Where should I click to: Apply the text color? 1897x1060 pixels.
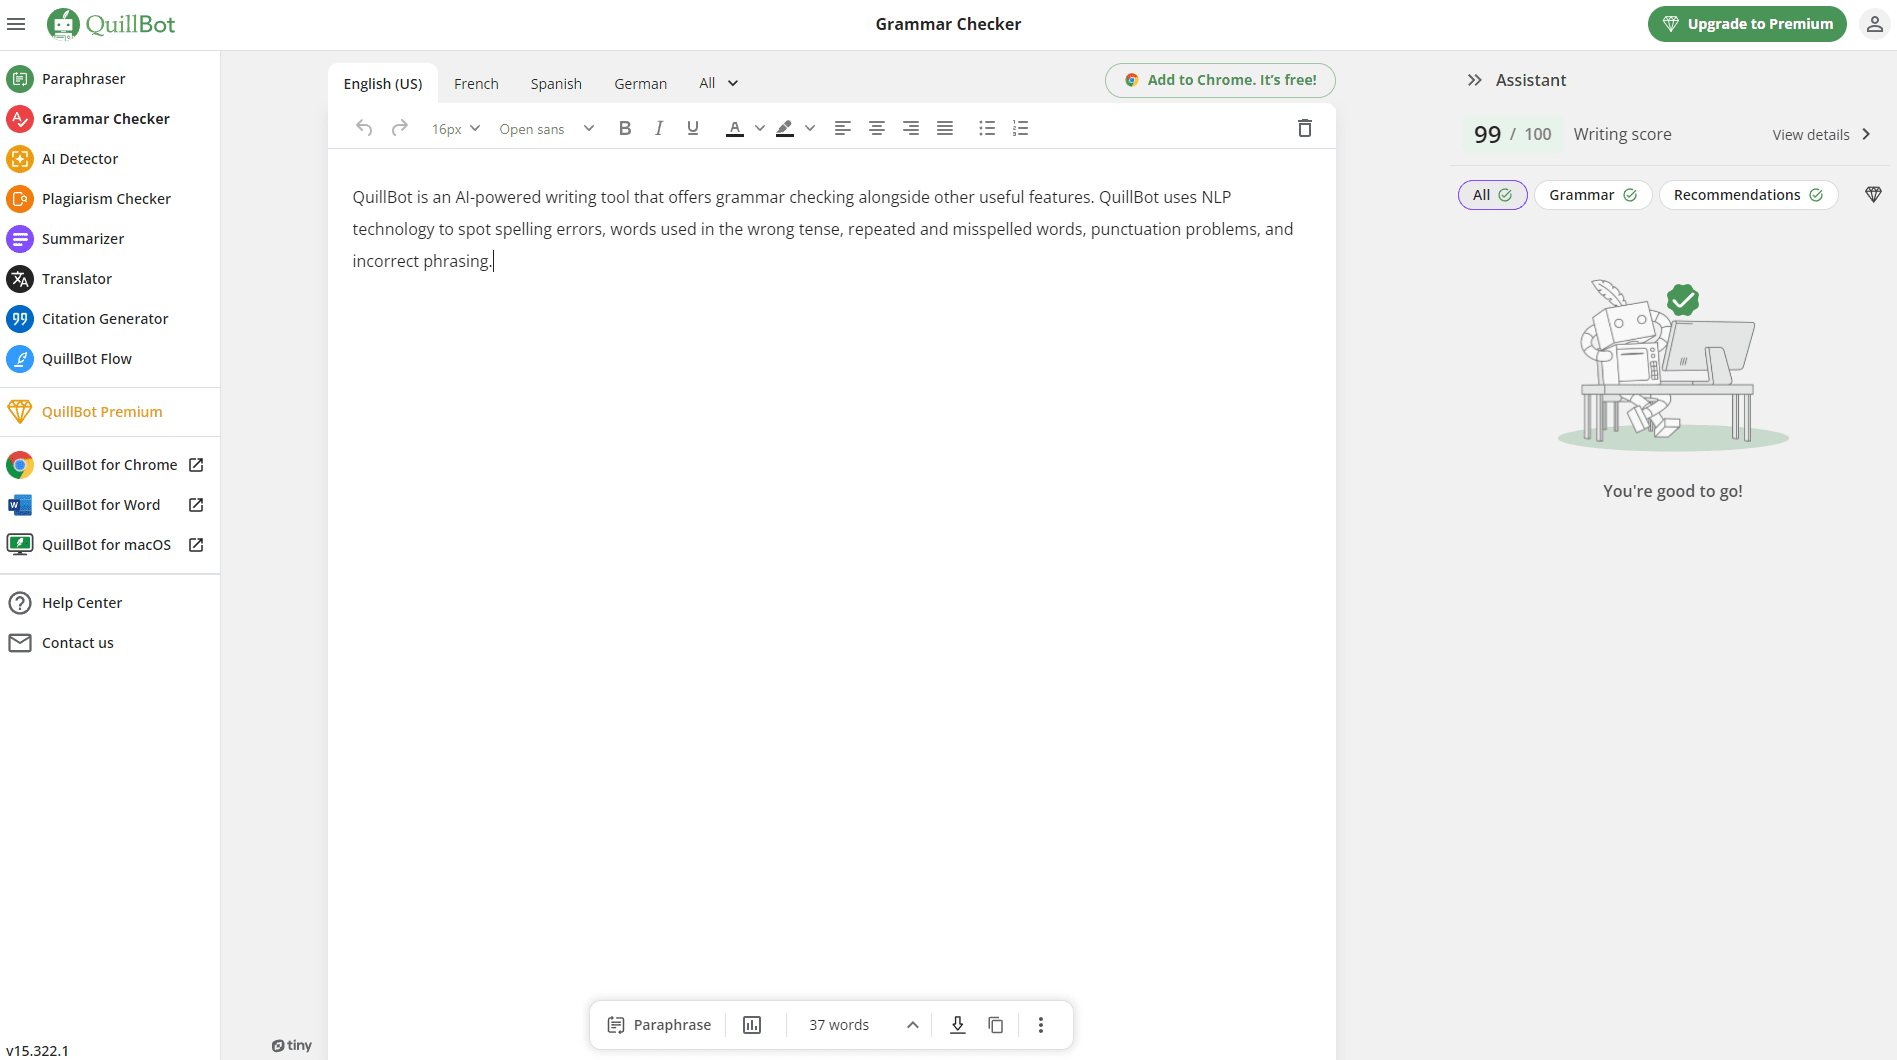pos(735,128)
